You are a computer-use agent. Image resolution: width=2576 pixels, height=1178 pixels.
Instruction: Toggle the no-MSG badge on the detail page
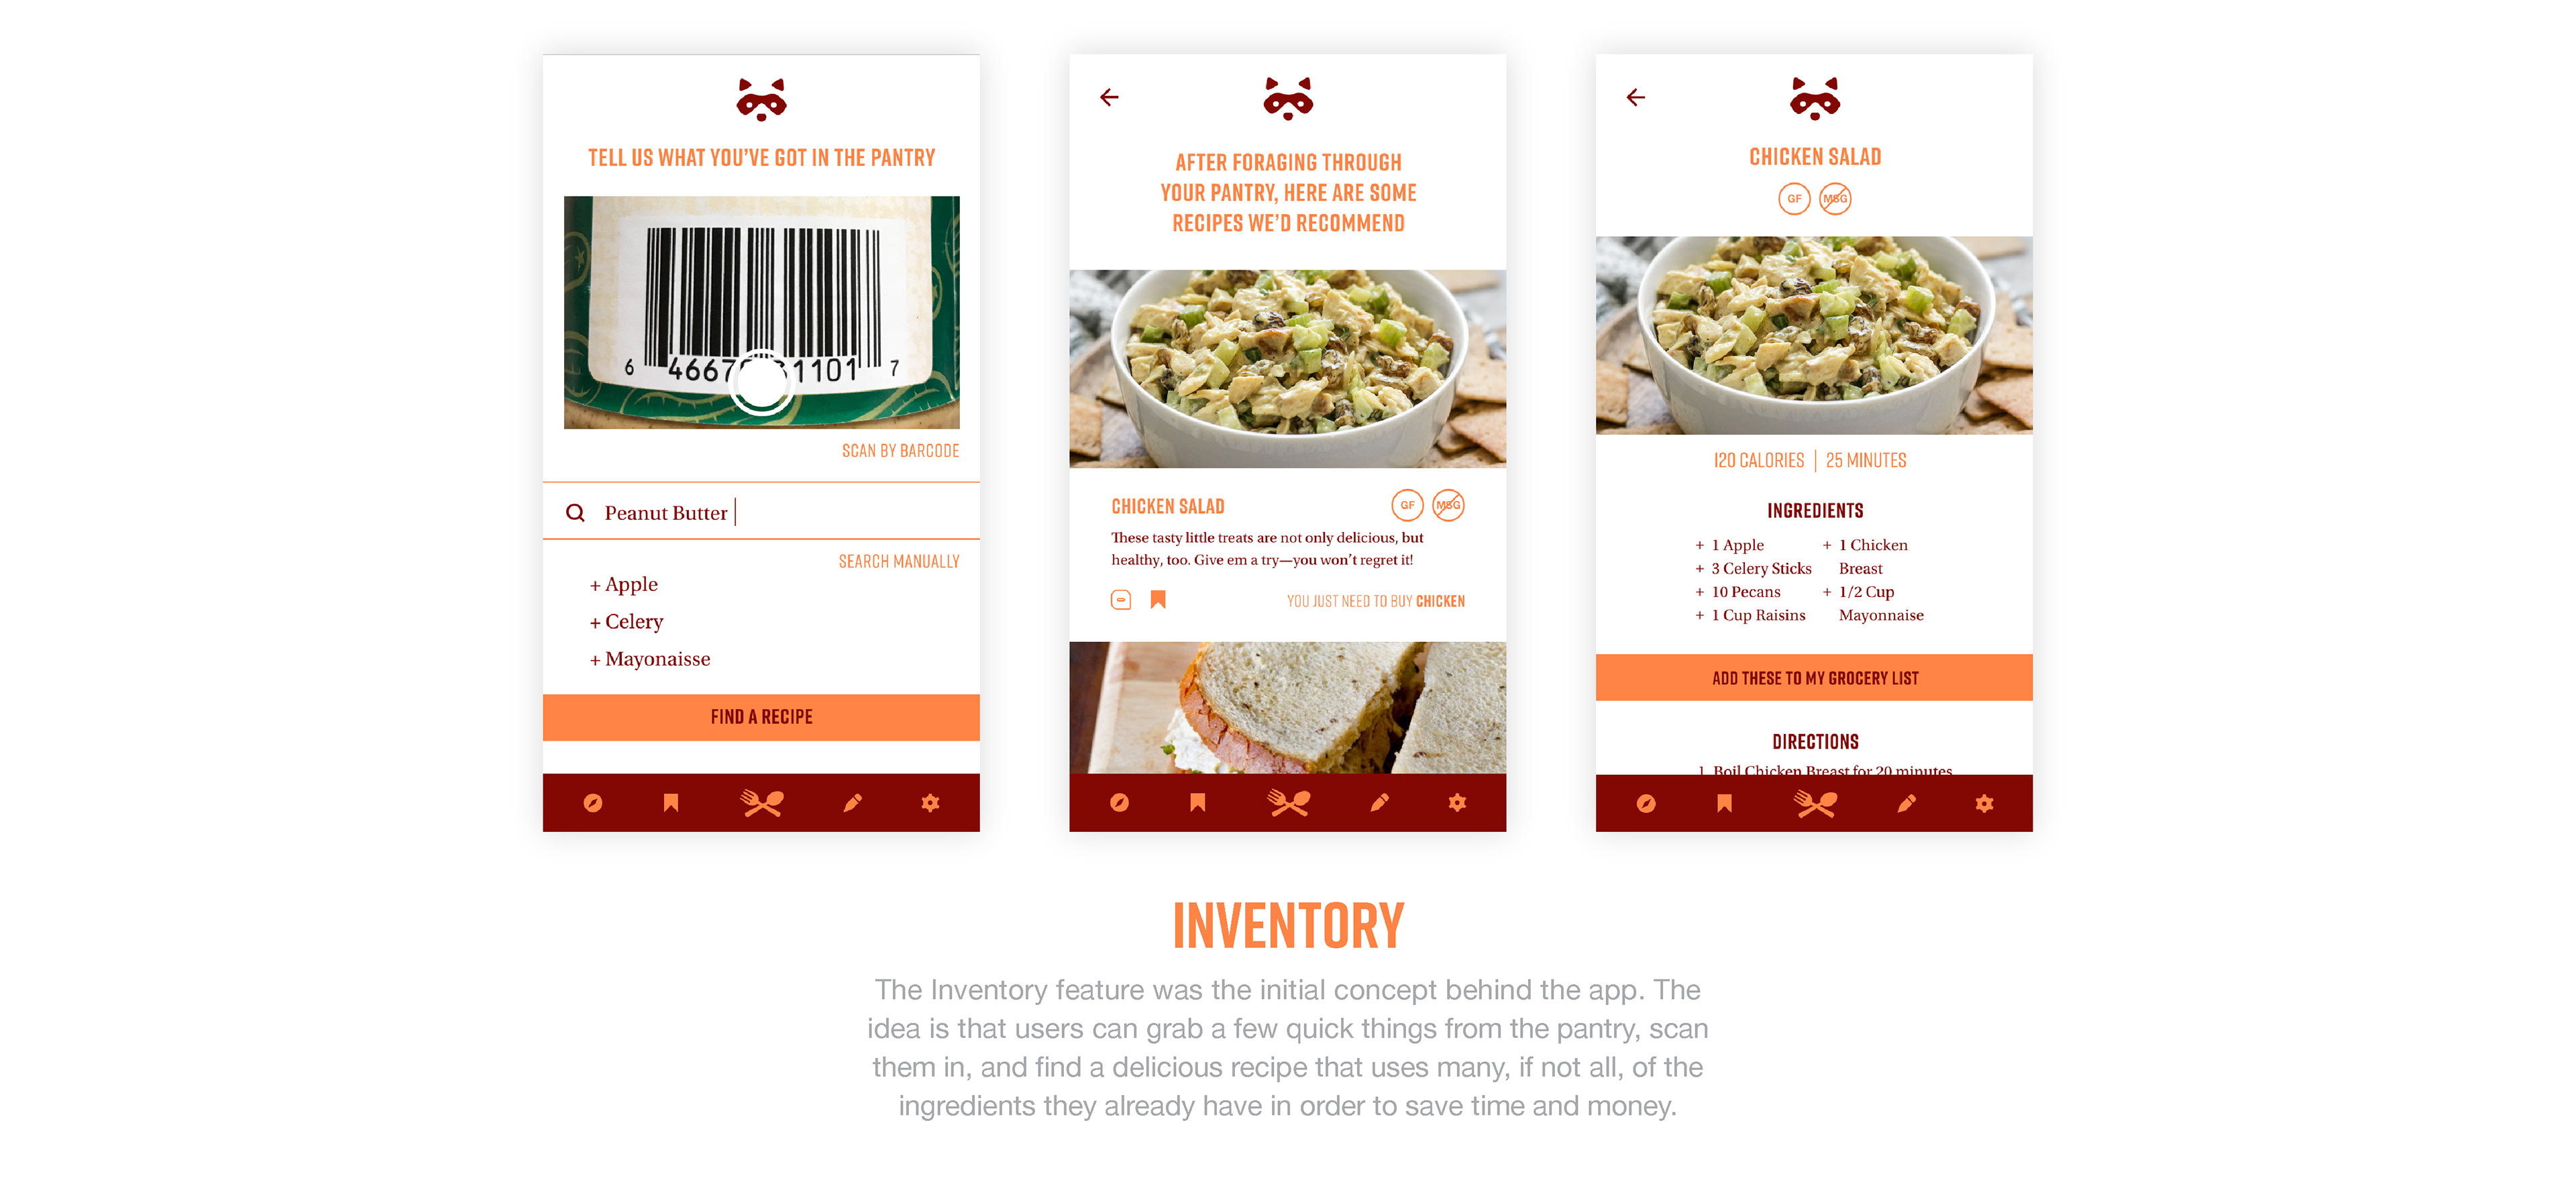click(1835, 199)
